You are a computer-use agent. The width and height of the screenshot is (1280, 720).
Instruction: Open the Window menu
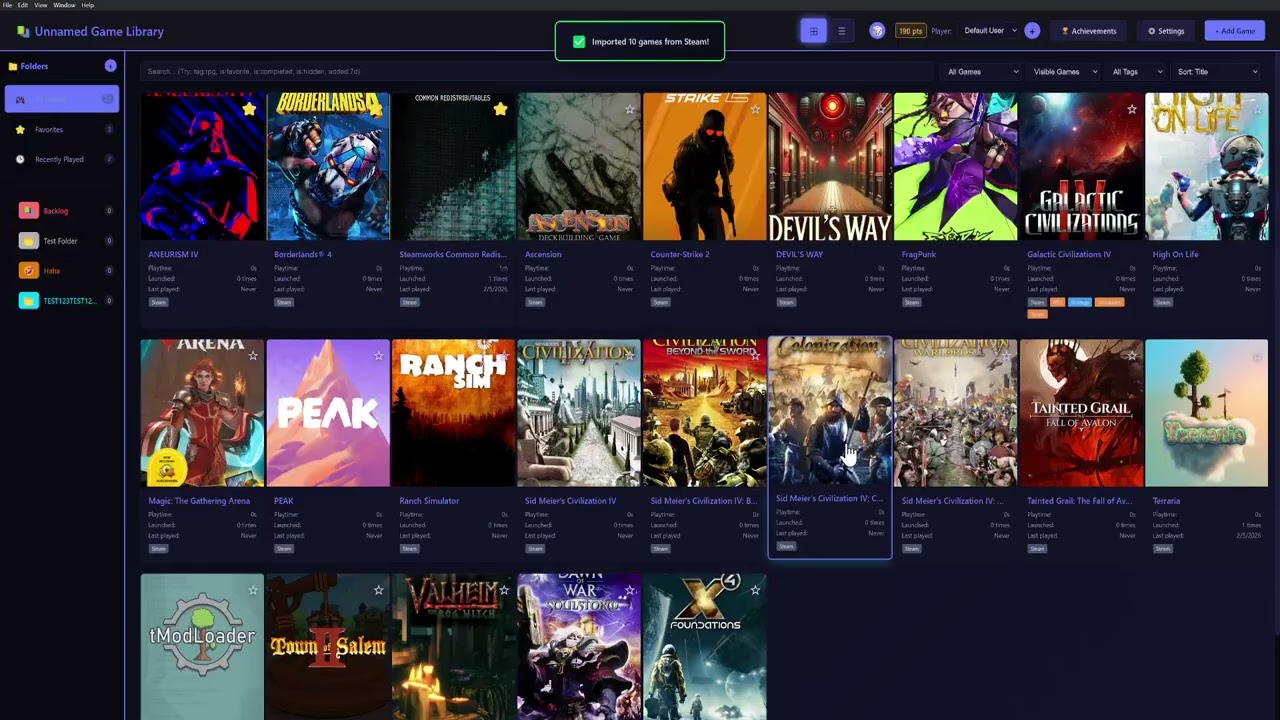click(x=64, y=5)
